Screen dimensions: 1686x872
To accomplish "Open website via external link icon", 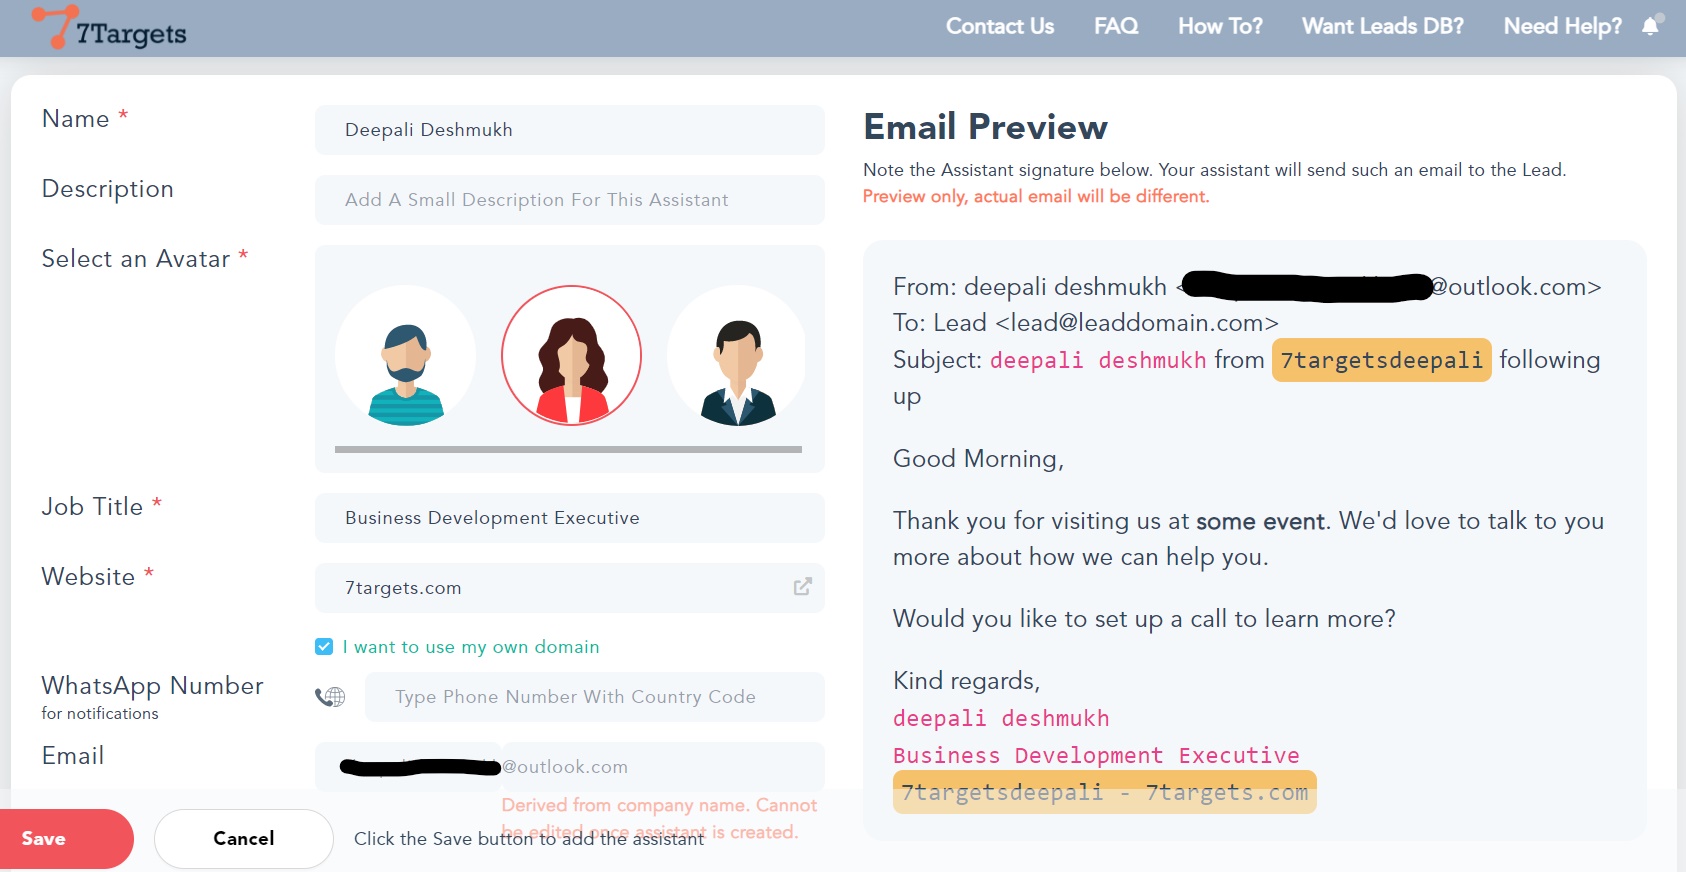I will click(802, 587).
